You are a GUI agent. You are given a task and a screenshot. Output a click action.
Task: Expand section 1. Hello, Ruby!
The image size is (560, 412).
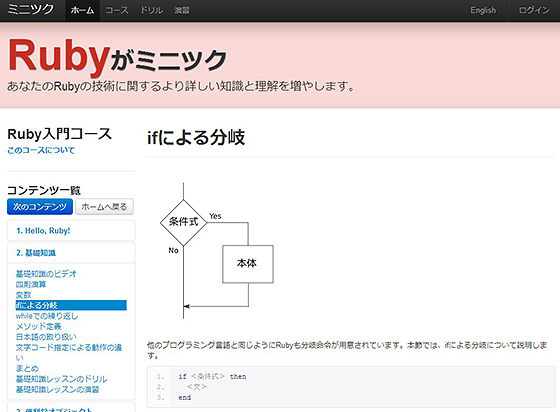71,231
